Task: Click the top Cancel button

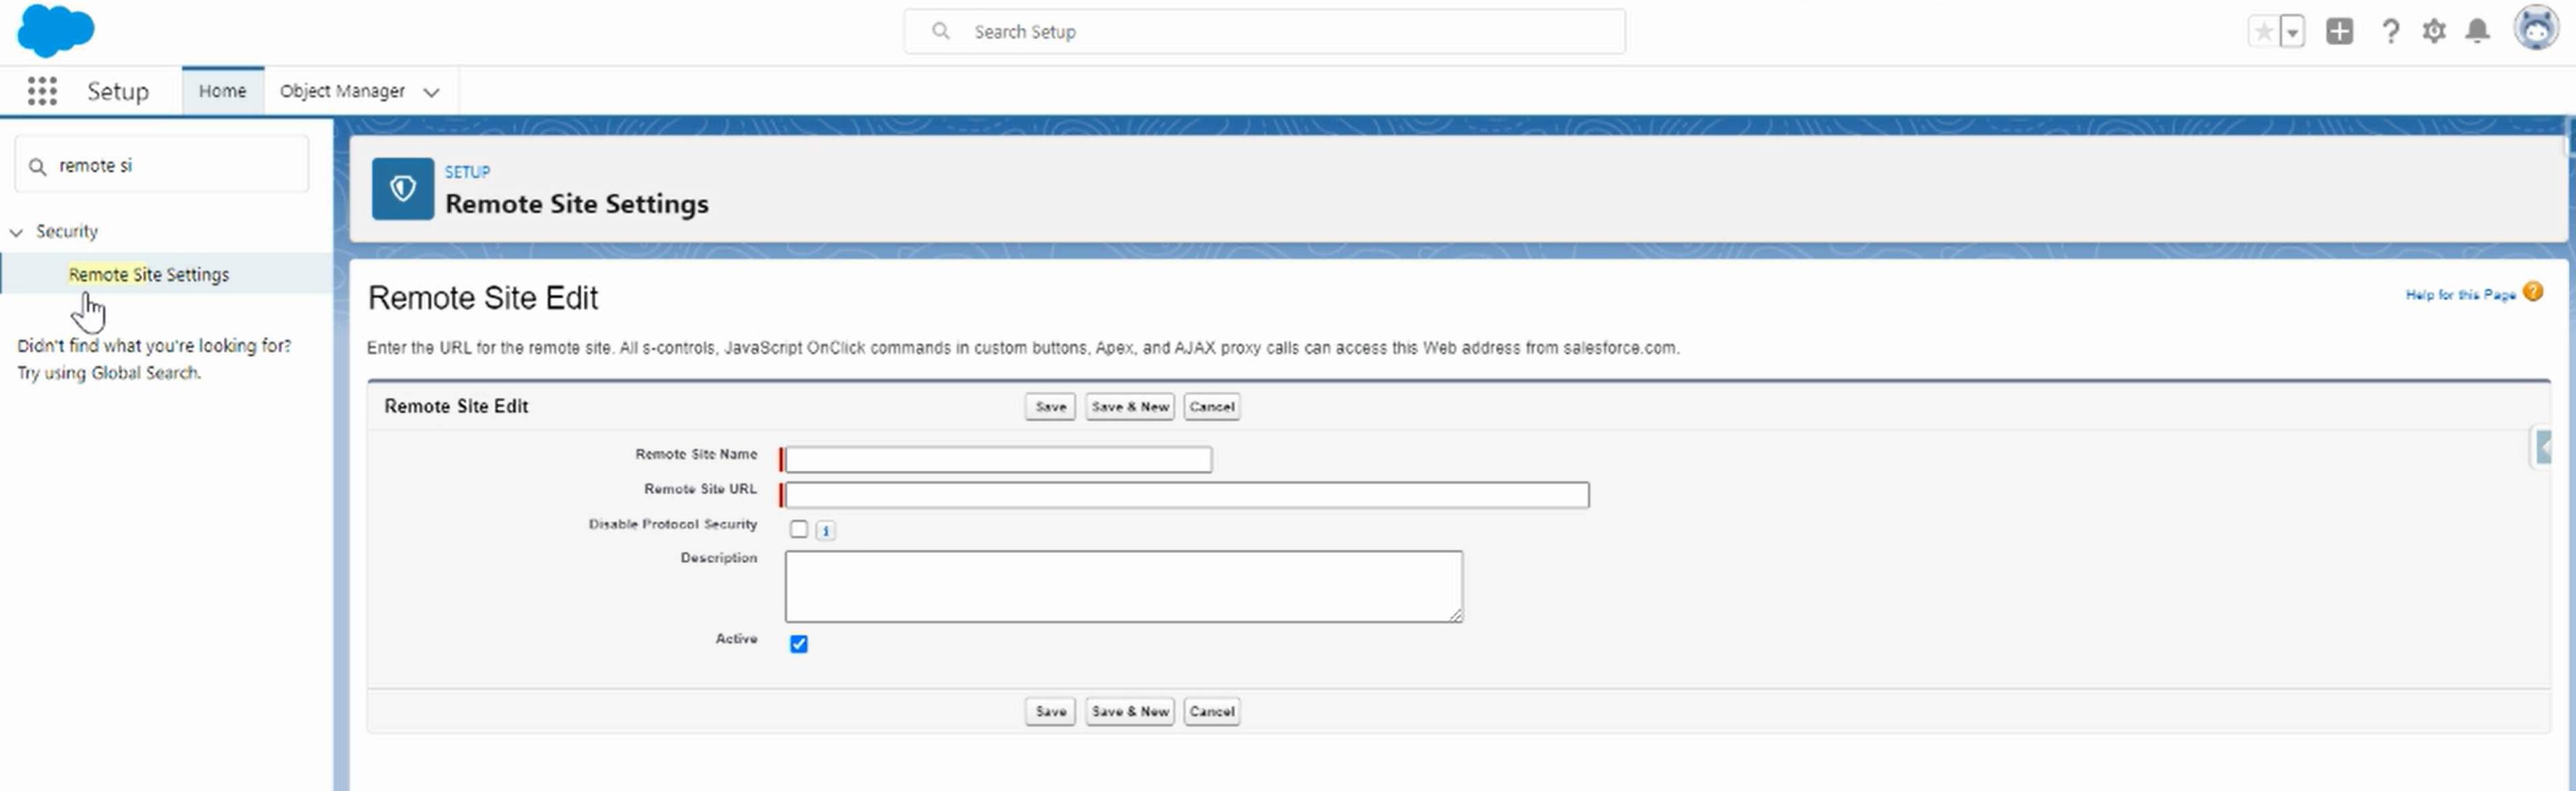Action: [x=1212, y=407]
